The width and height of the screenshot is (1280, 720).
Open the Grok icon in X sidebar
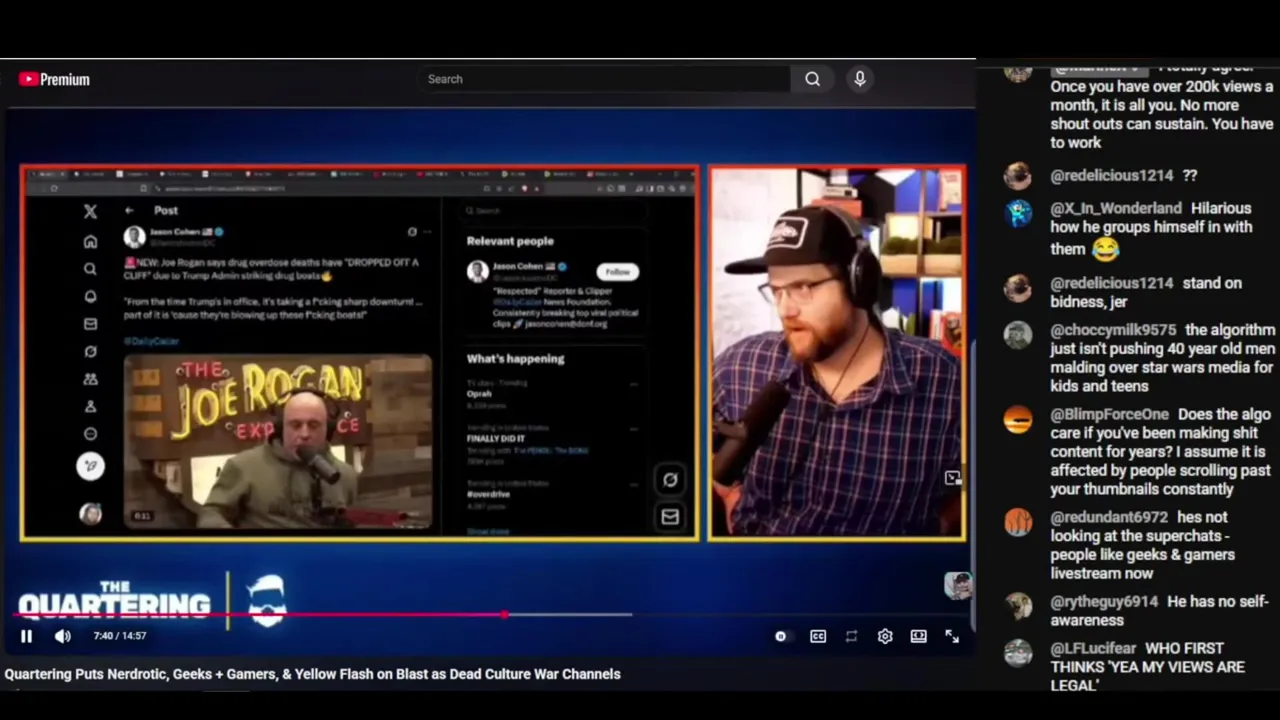pos(90,352)
